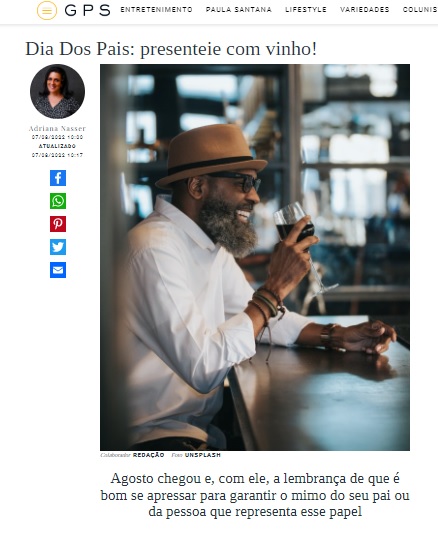Share article via WhatsApp icon
This screenshot has height=535, width=438.
[58, 201]
